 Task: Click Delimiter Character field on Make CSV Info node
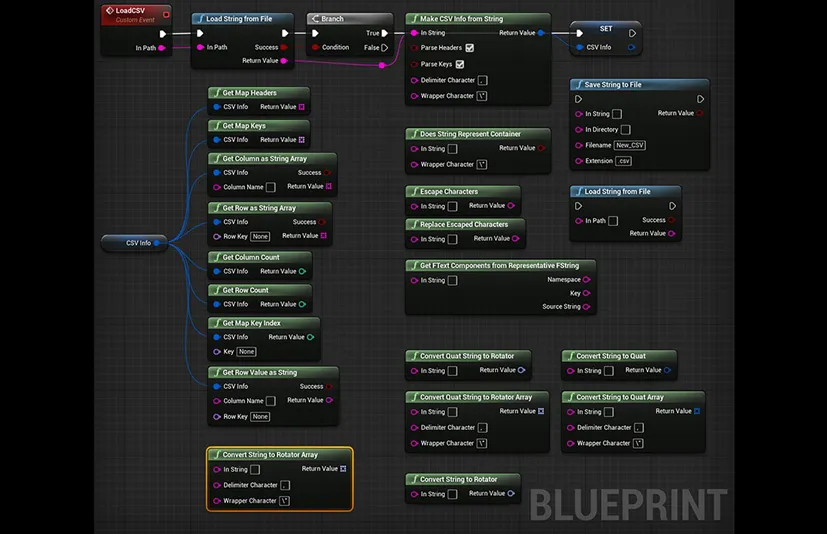point(483,81)
